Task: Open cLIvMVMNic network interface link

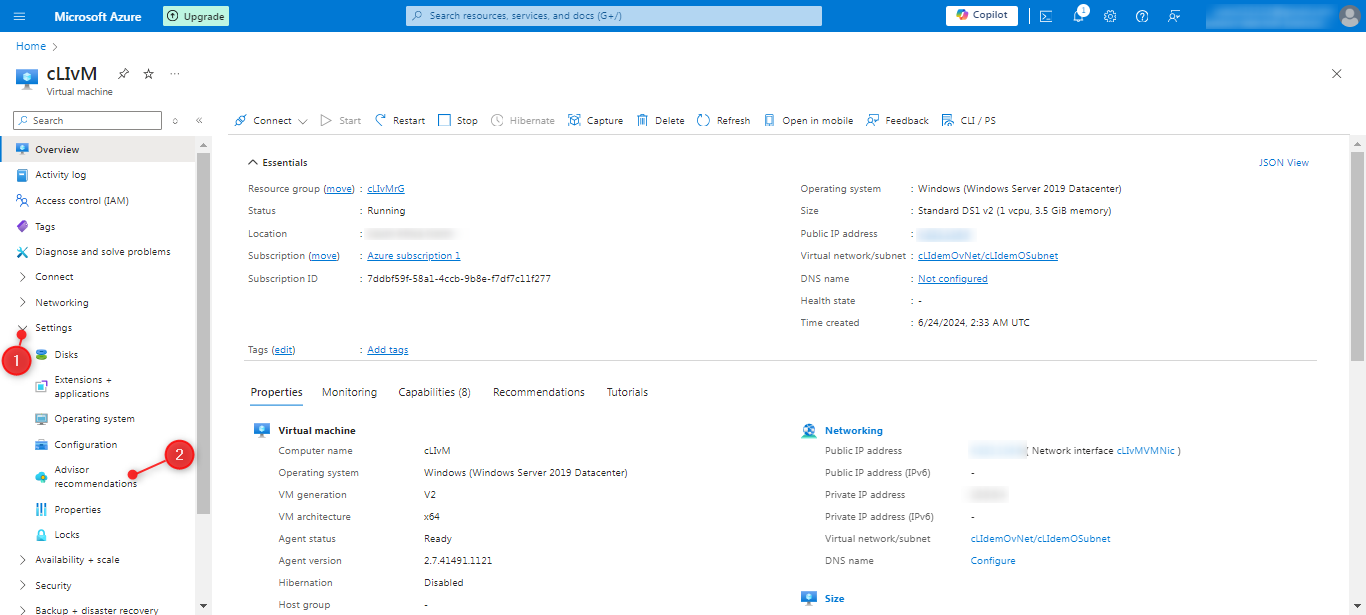Action: [x=1146, y=451]
